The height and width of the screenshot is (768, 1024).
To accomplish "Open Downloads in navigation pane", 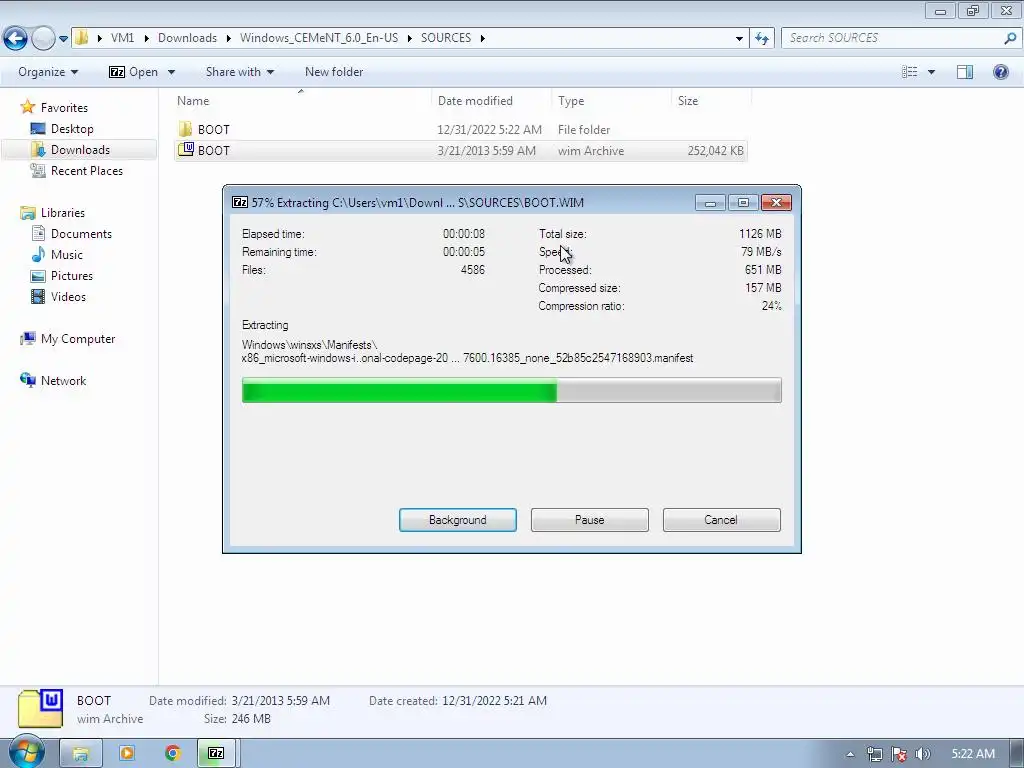I will [80, 150].
